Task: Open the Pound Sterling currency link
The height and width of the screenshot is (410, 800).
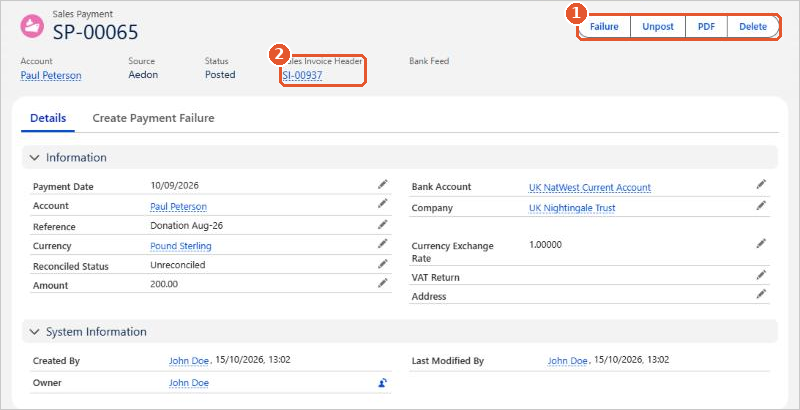Action: tap(181, 246)
